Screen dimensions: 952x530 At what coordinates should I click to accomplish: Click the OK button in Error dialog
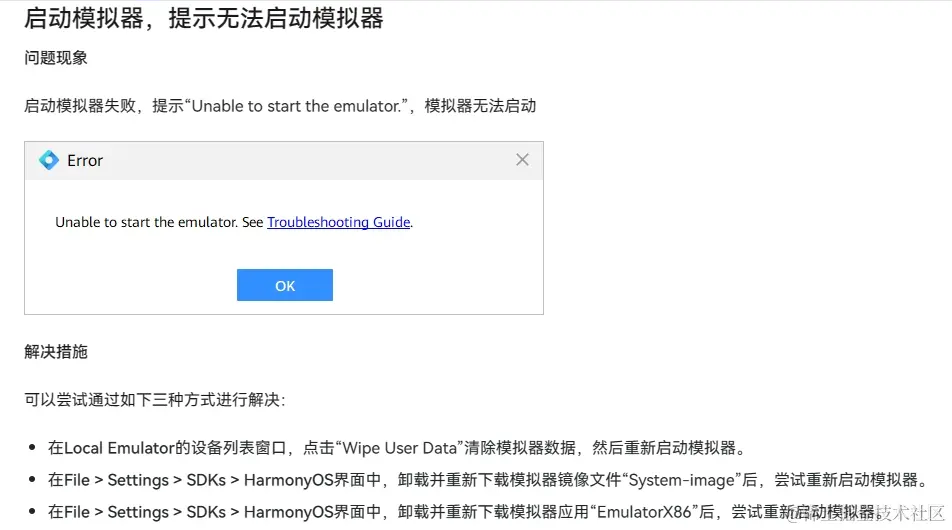285,285
